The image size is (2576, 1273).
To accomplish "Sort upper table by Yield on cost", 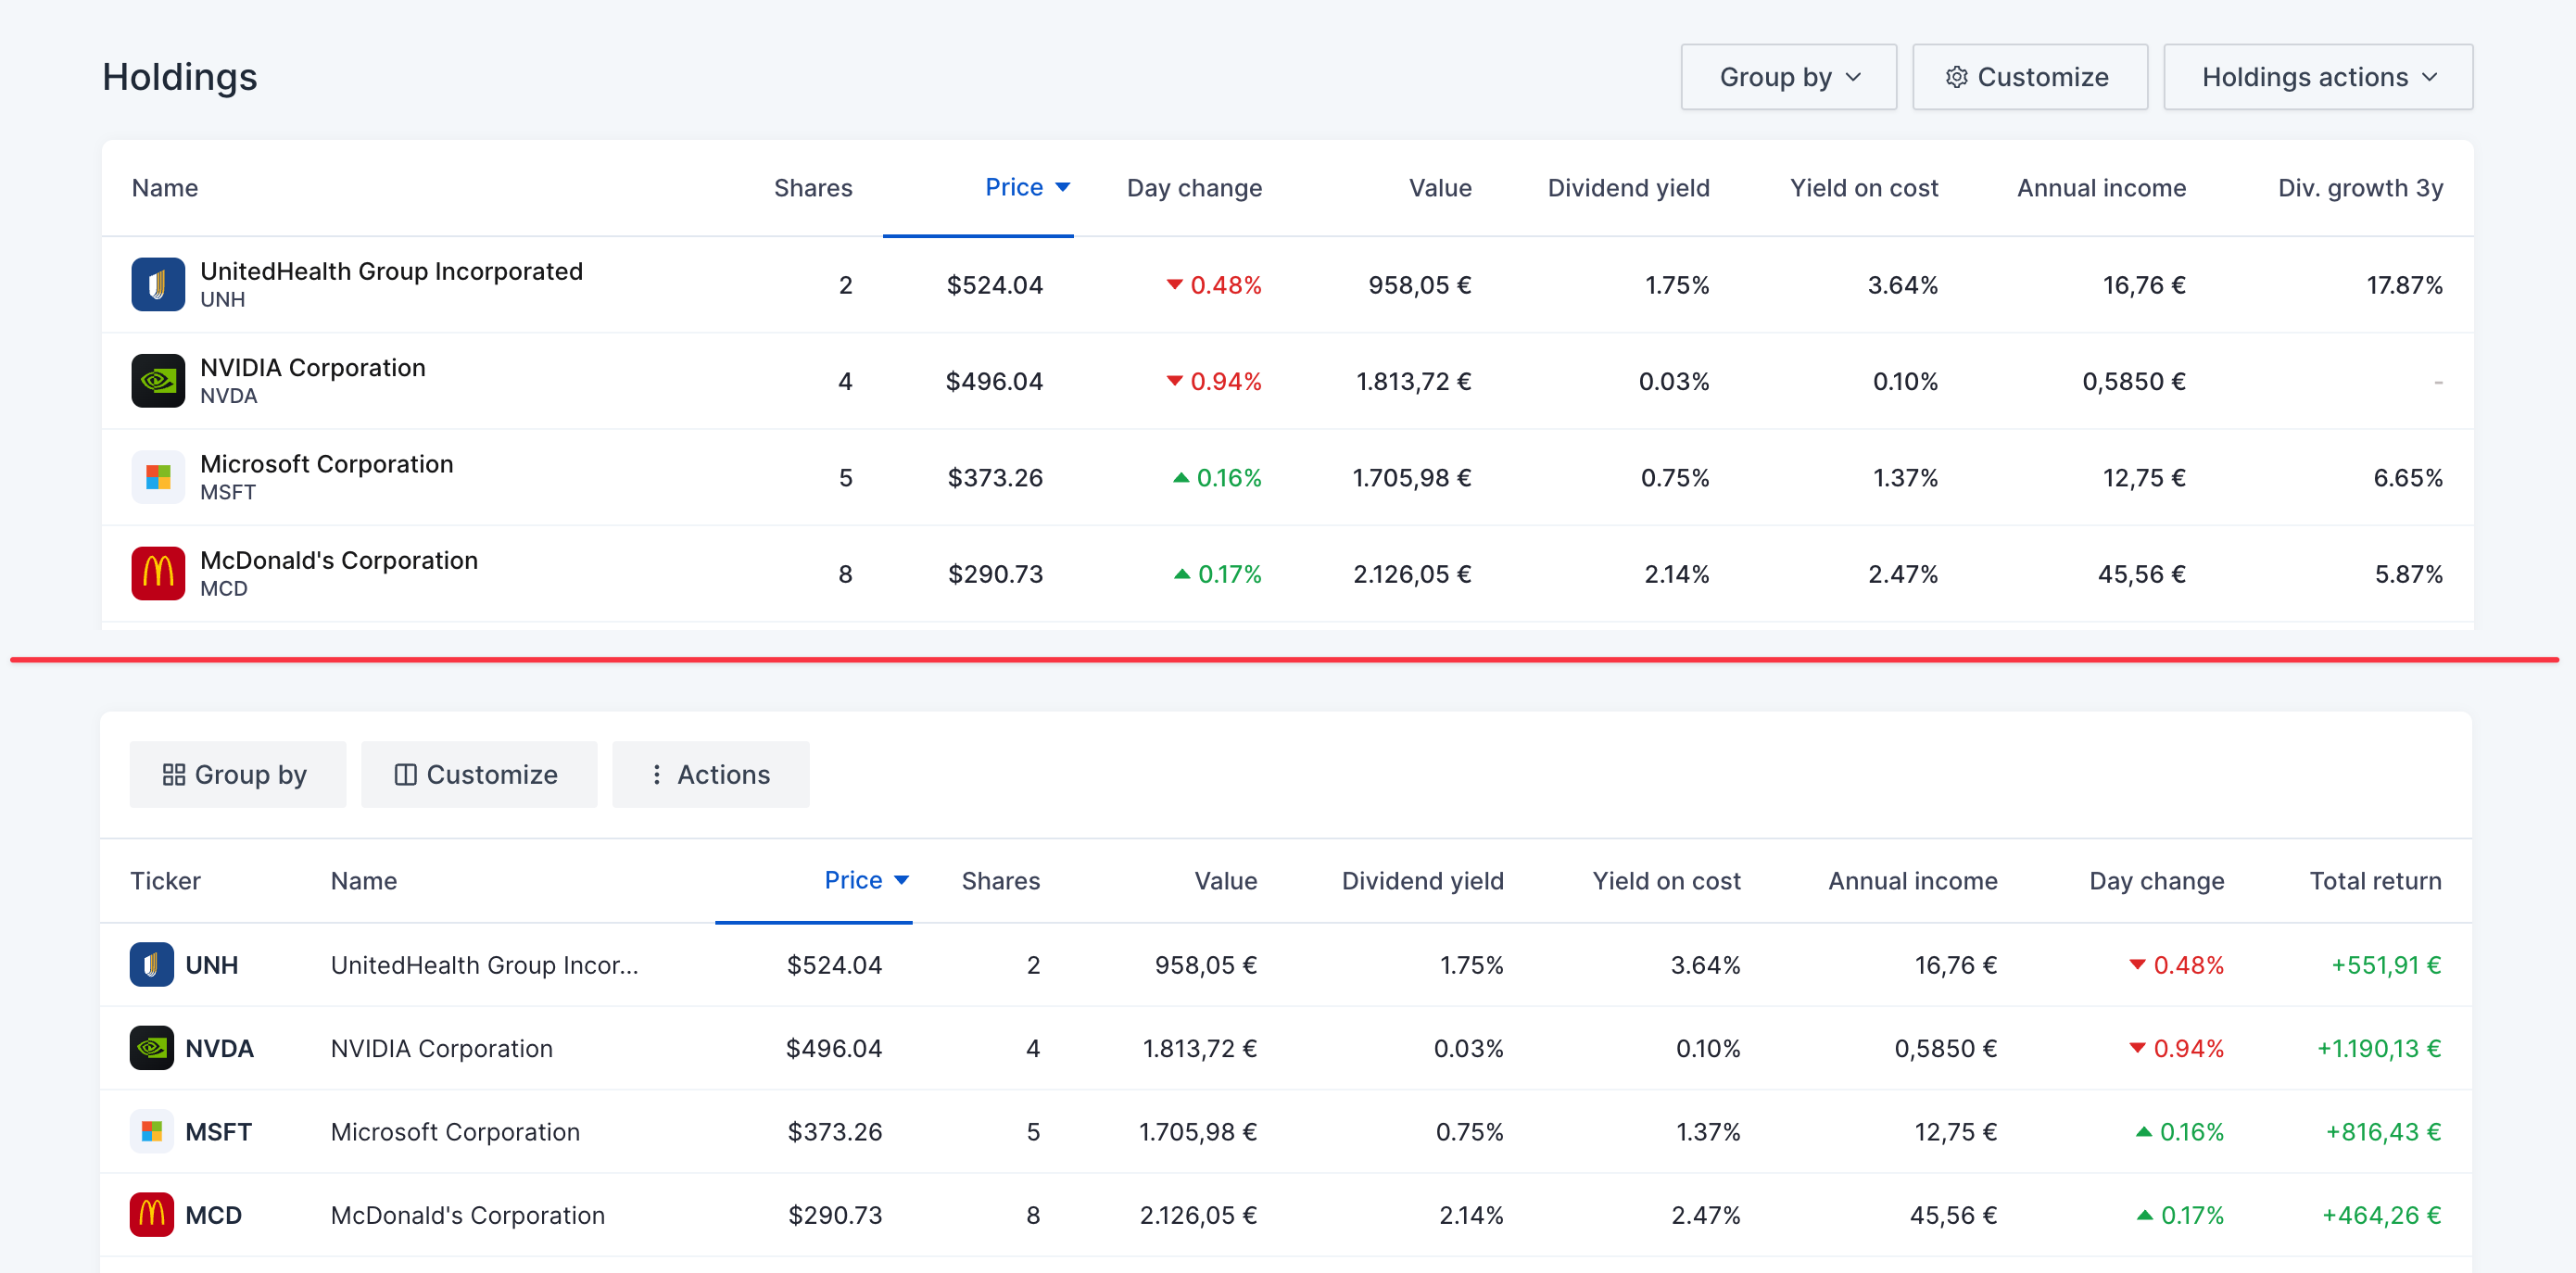I will coord(1863,188).
